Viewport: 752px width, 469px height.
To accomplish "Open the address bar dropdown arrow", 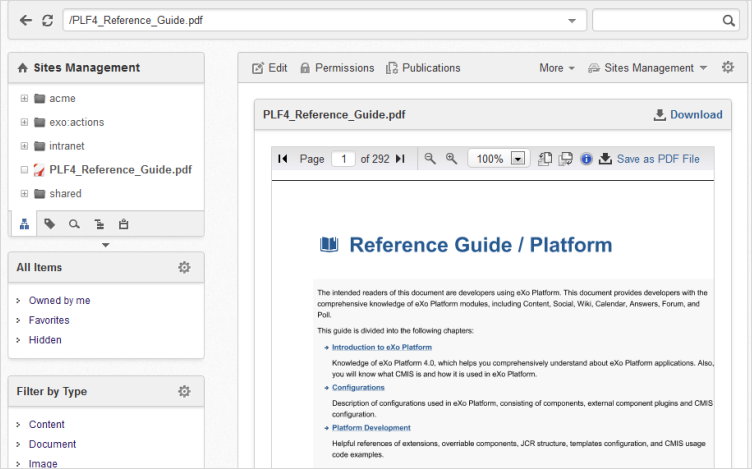I will coord(572,21).
